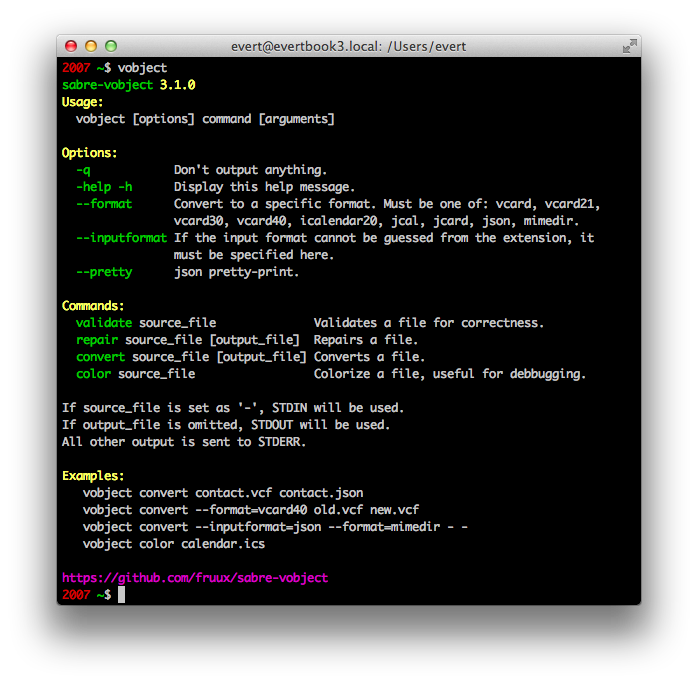Screen dimensions: 698x684
Task: Click 'Converts a file.' description
Action: 369,357
